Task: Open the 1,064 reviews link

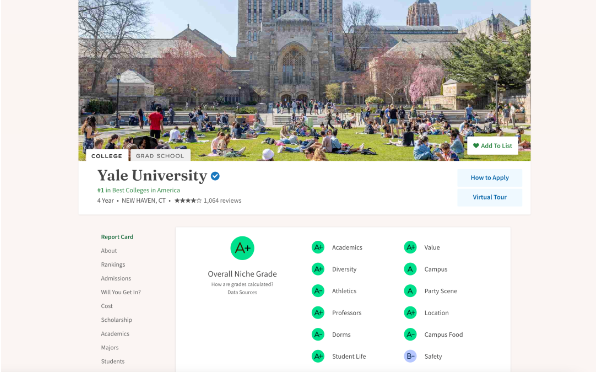Action: tap(222, 201)
